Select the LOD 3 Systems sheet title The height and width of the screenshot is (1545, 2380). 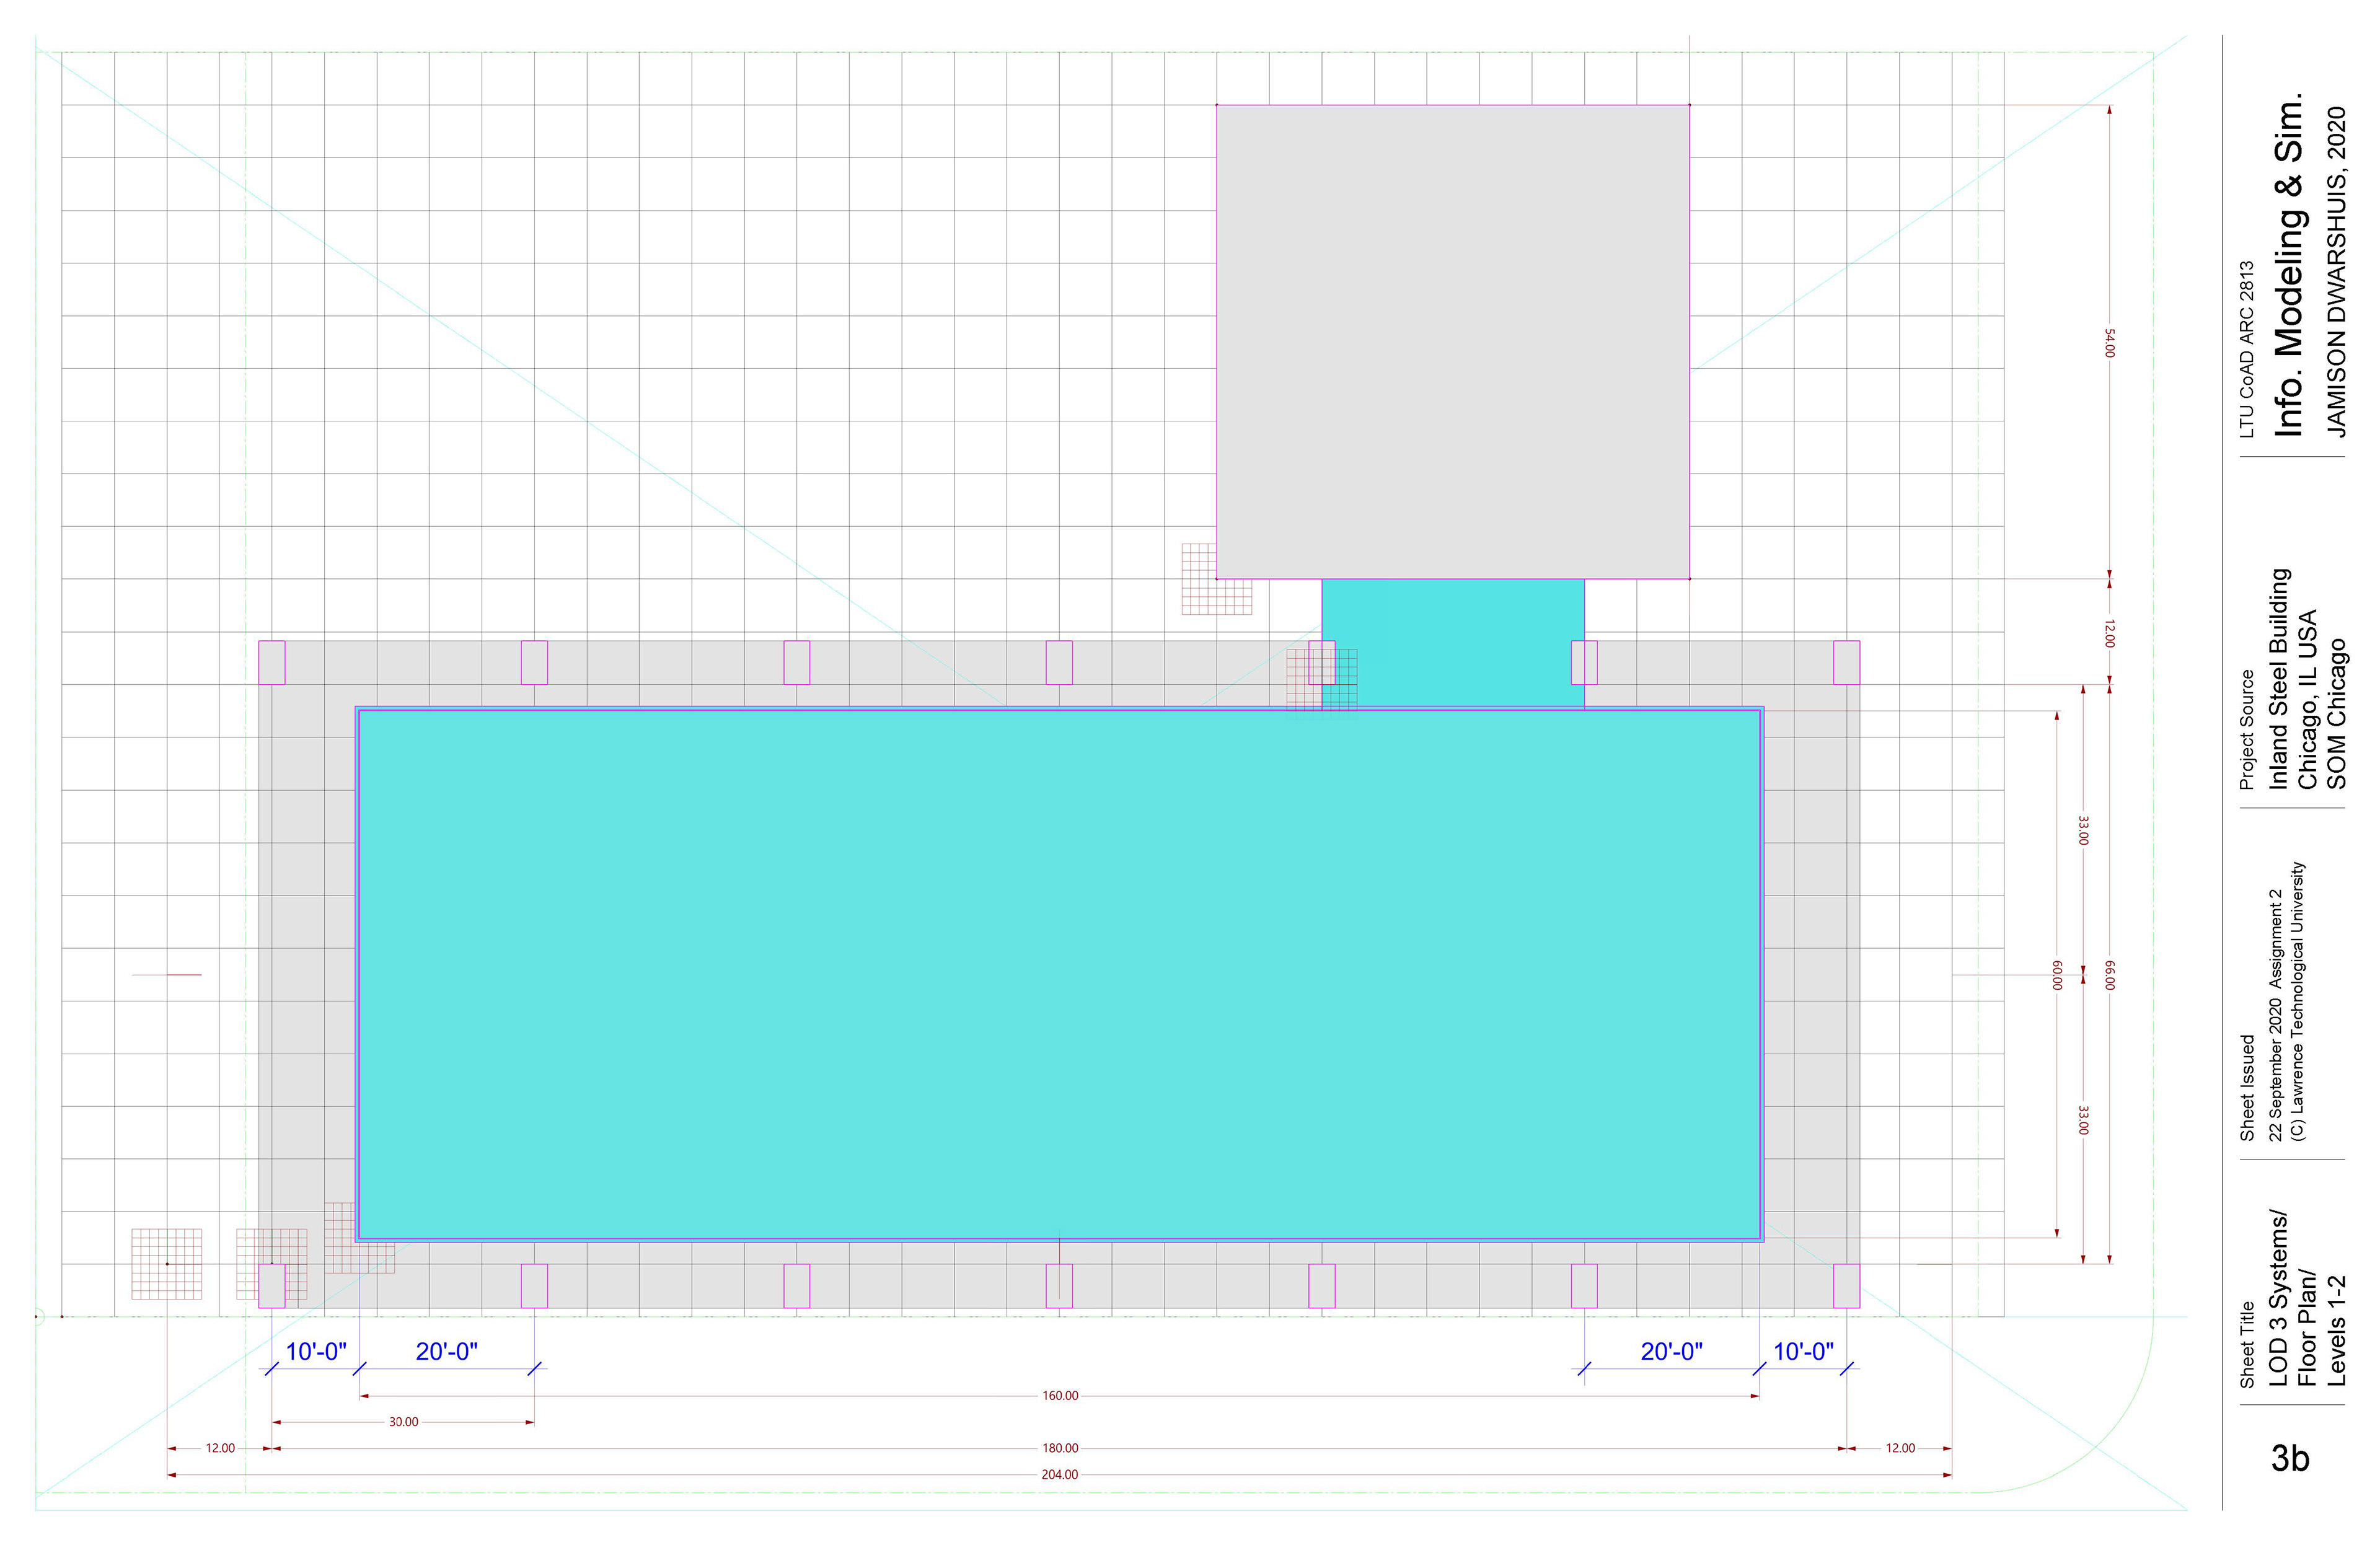(2279, 1300)
